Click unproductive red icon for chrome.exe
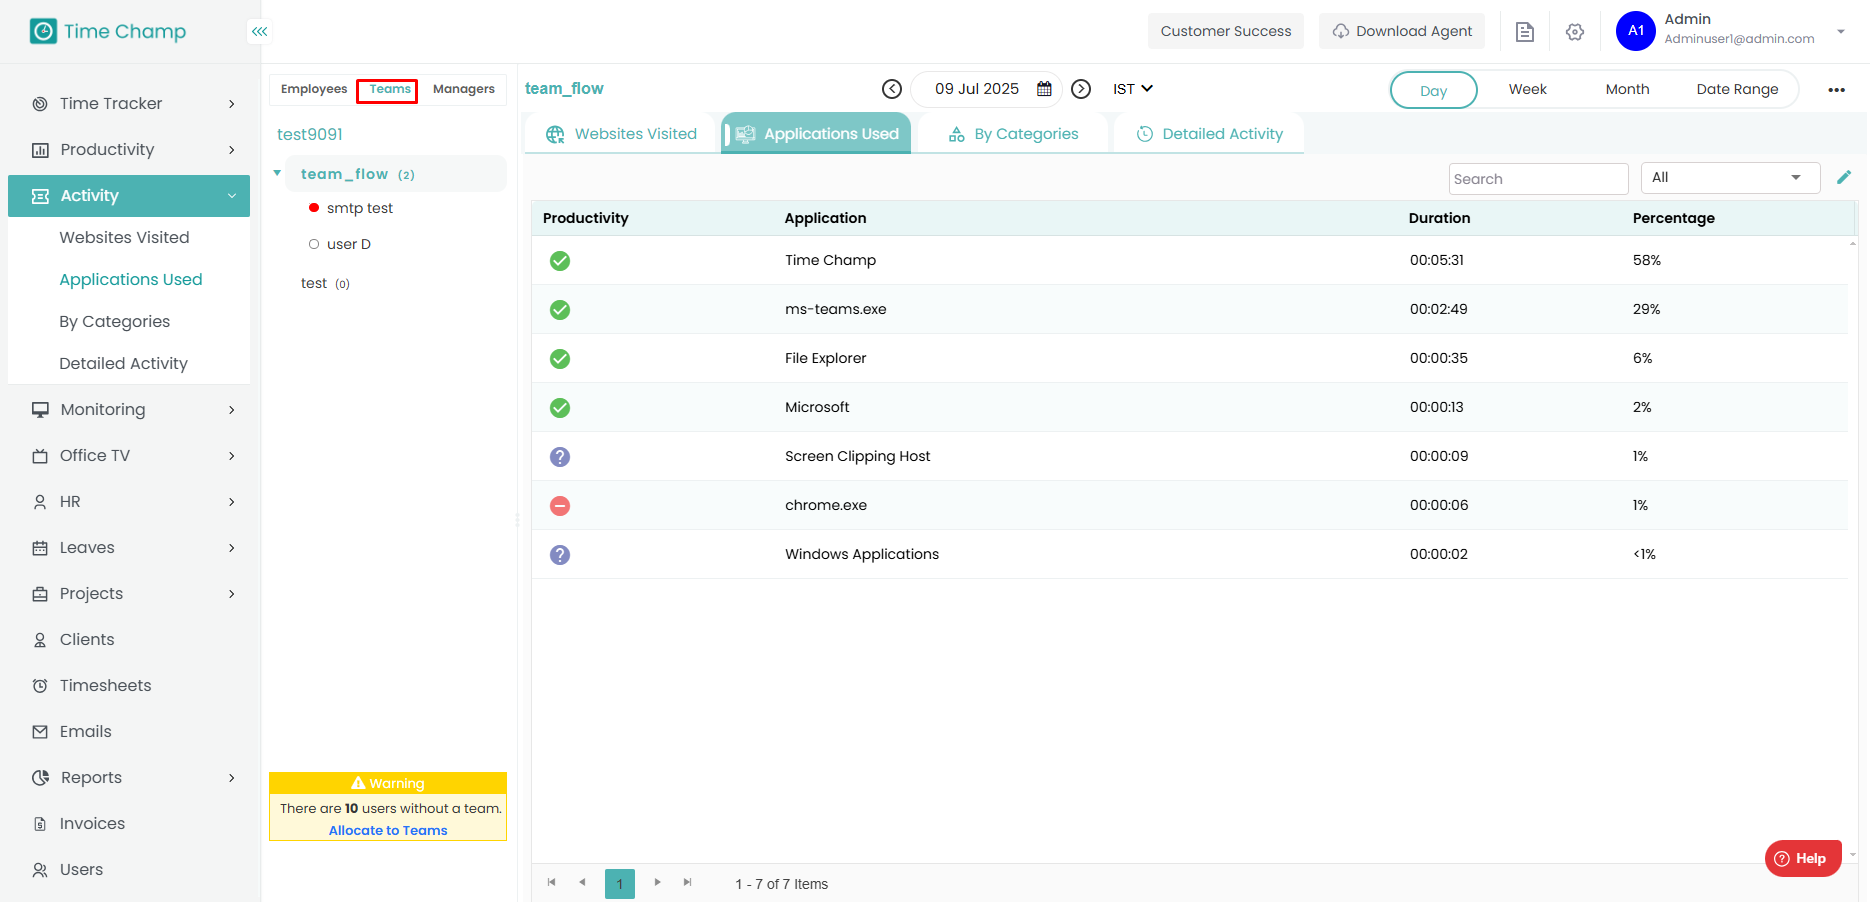1870x902 pixels. pos(560,506)
